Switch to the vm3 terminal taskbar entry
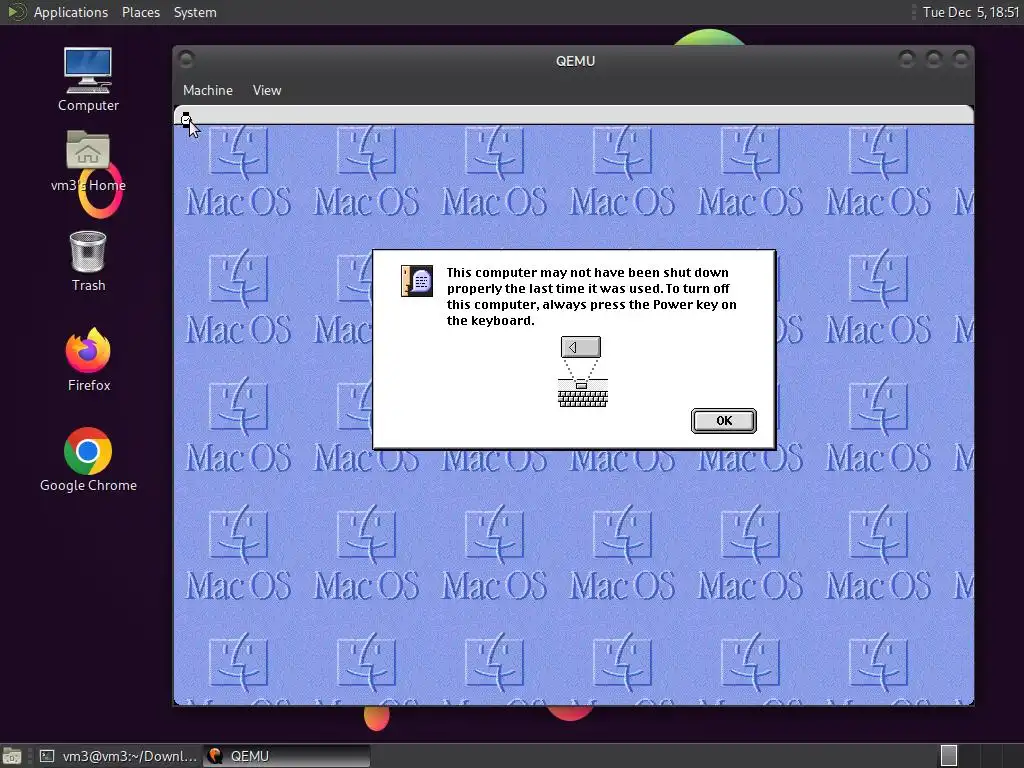The width and height of the screenshot is (1024, 768). [119, 756]
